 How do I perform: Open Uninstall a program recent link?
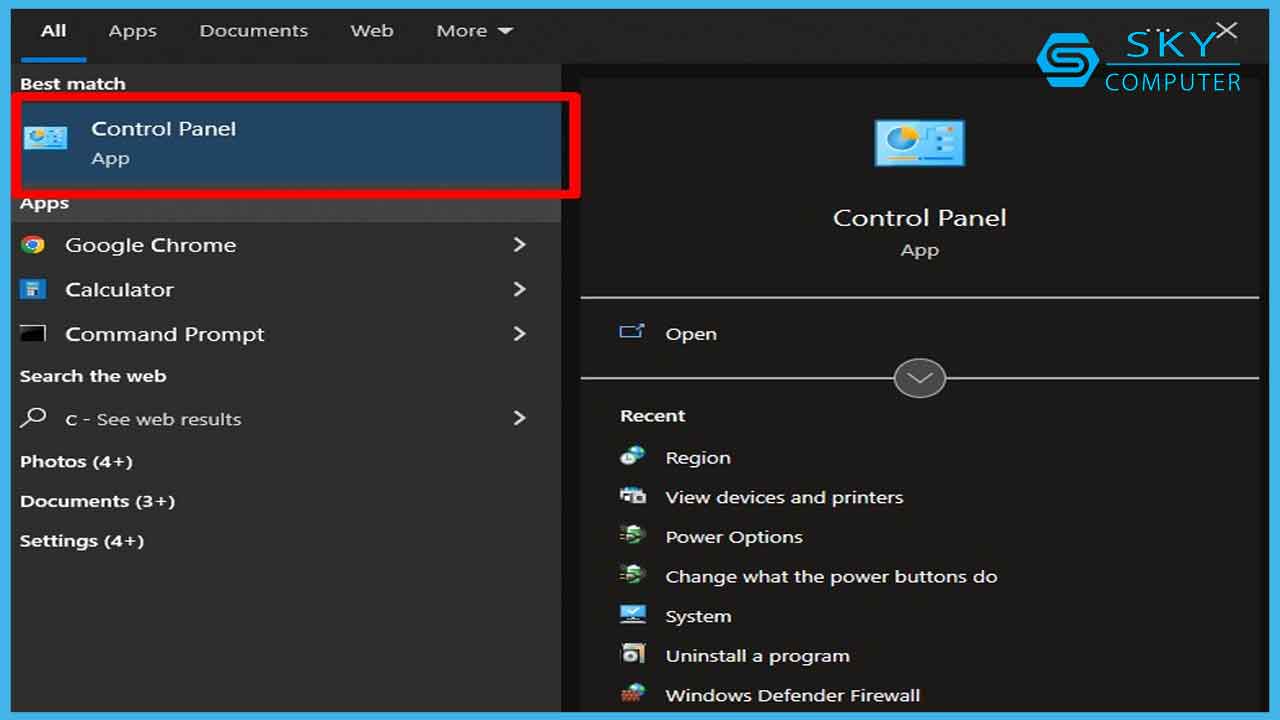coord(757,656)
